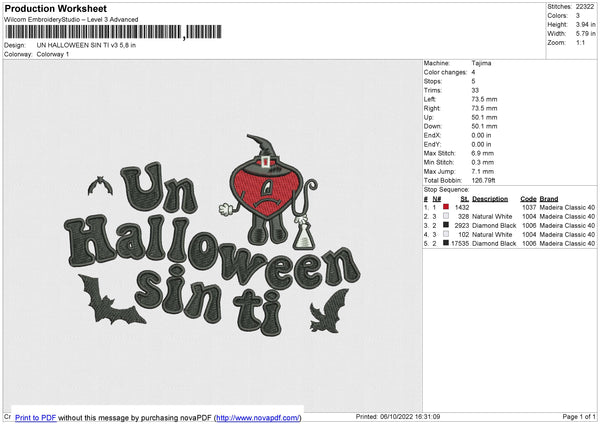Select the Stitches value '22322'

(585, 7)
